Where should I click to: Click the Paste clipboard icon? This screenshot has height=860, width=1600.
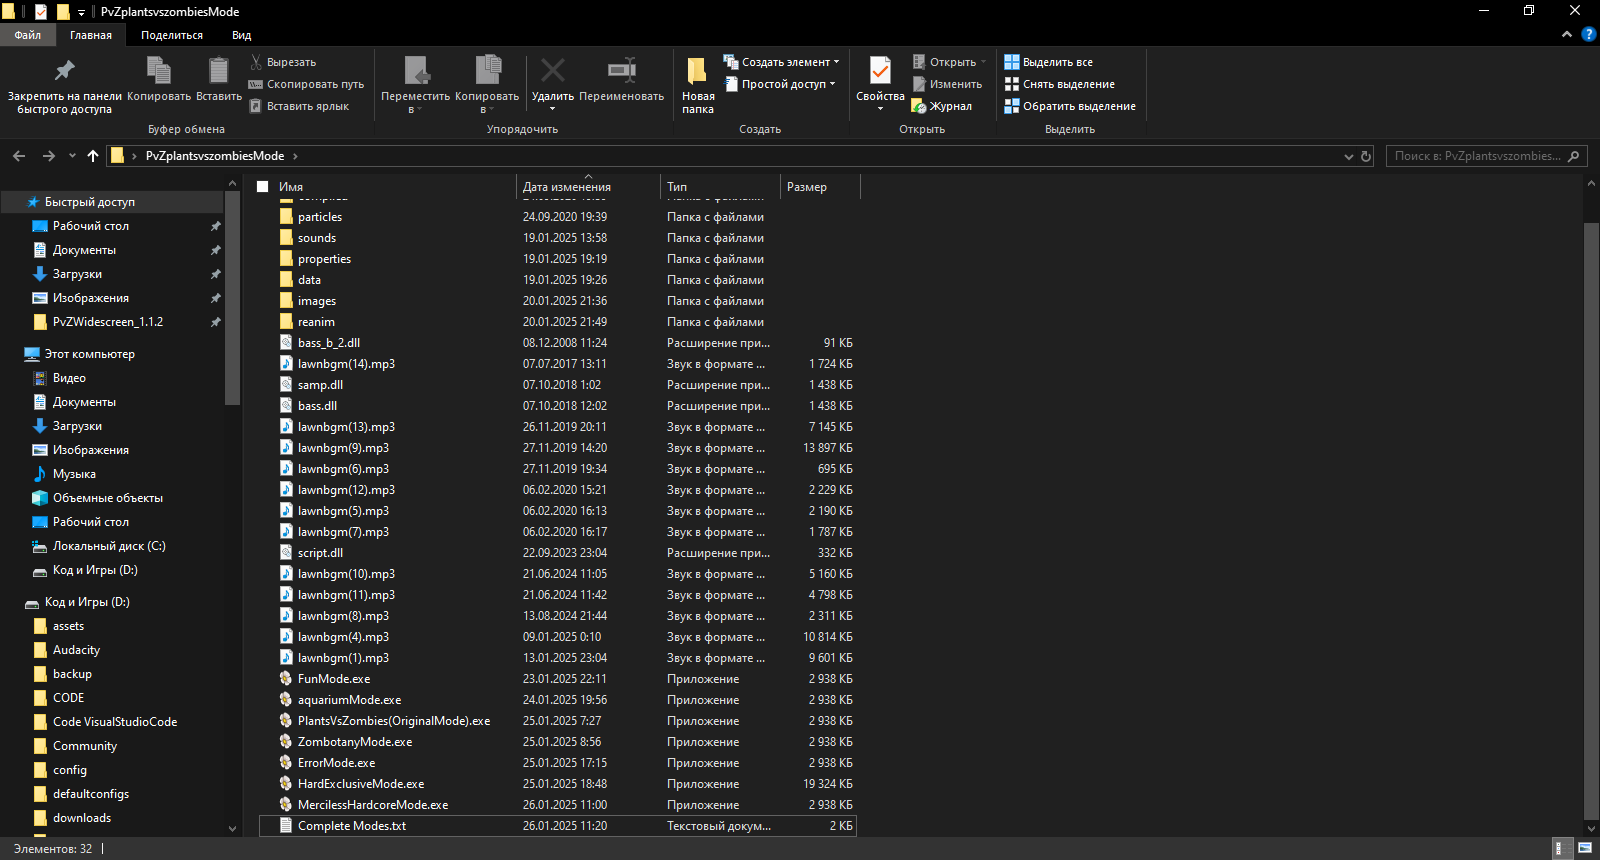218,71
